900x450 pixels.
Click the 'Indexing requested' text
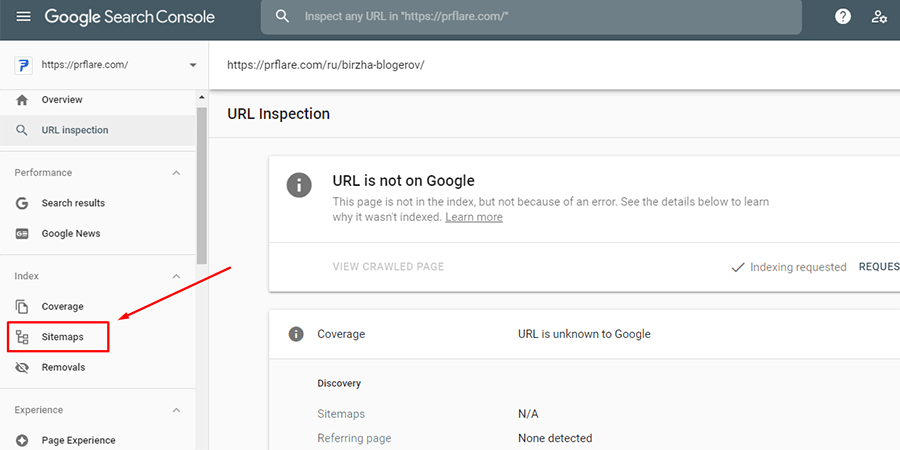pos(798,267)
